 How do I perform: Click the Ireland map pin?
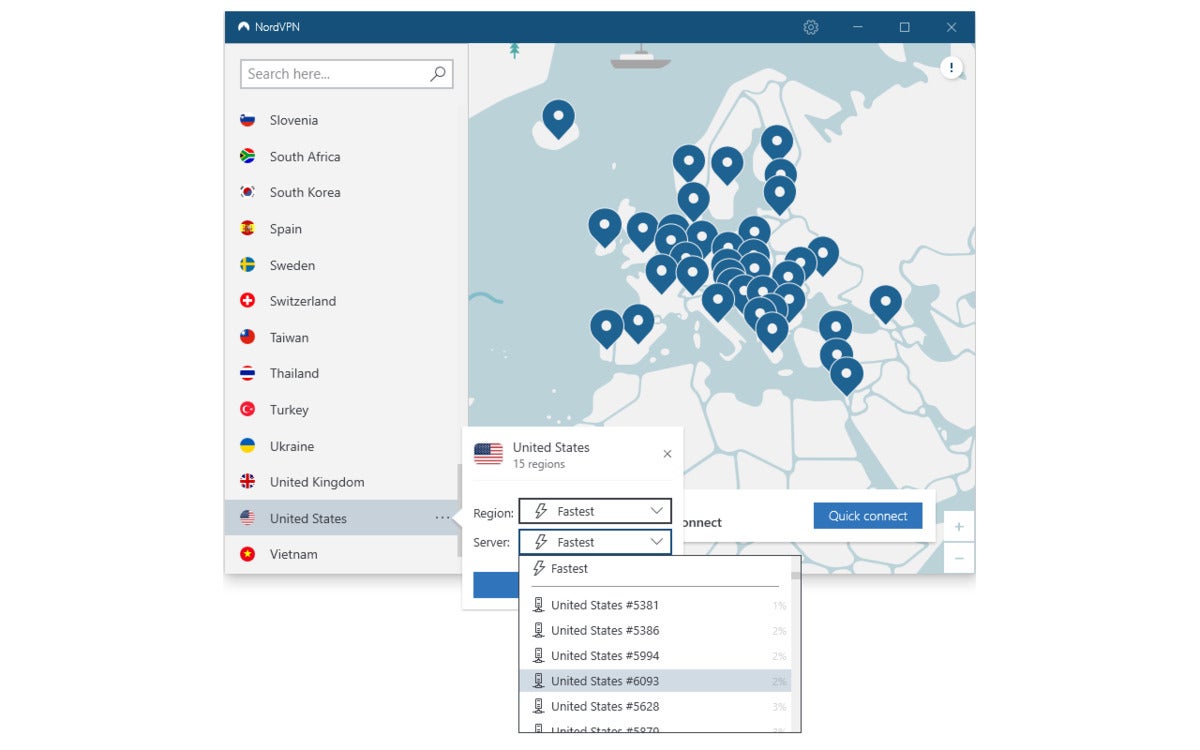tap(604, 227)
